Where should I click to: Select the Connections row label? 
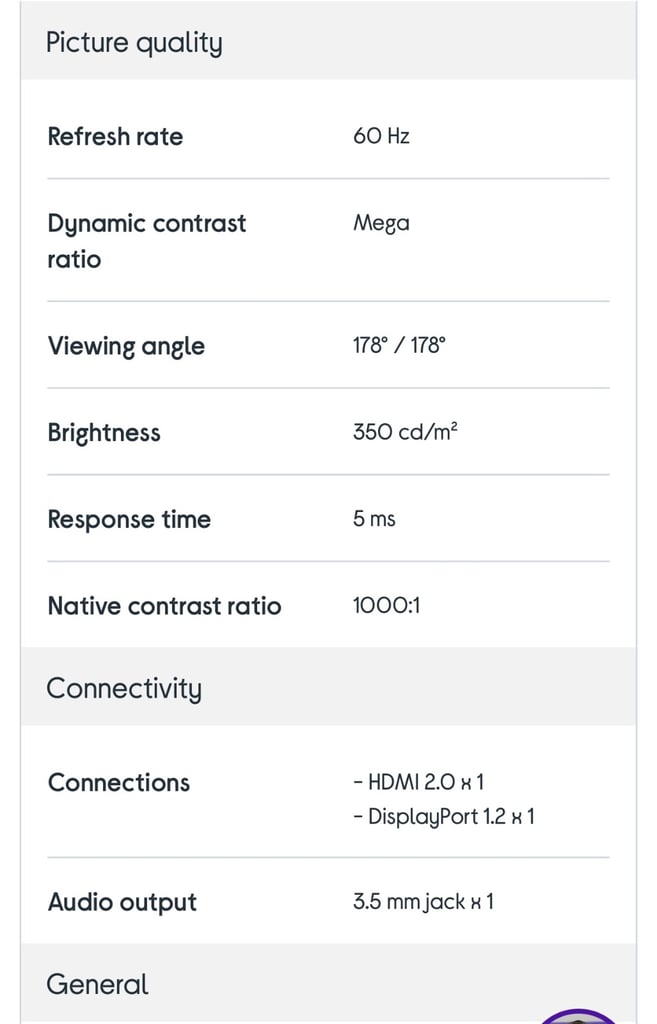[x=118, y=782]
